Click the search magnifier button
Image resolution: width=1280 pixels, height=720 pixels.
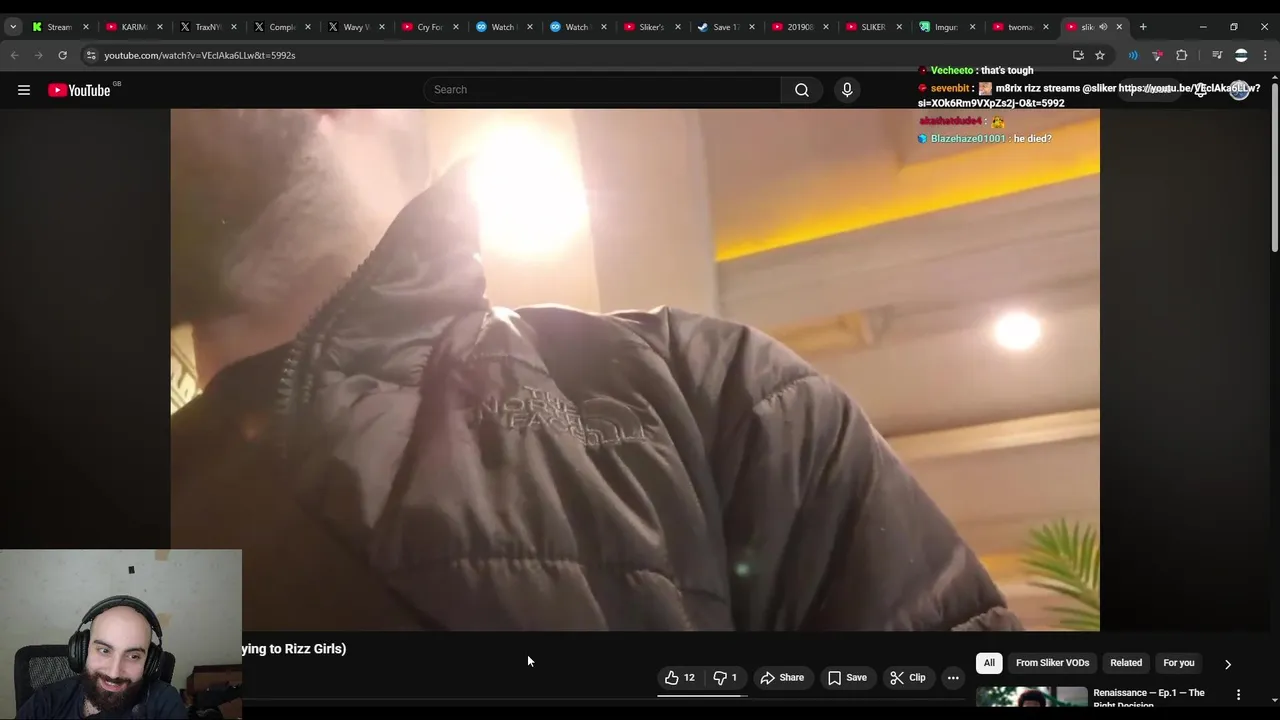pyautogui.click(x=802, y=90)
